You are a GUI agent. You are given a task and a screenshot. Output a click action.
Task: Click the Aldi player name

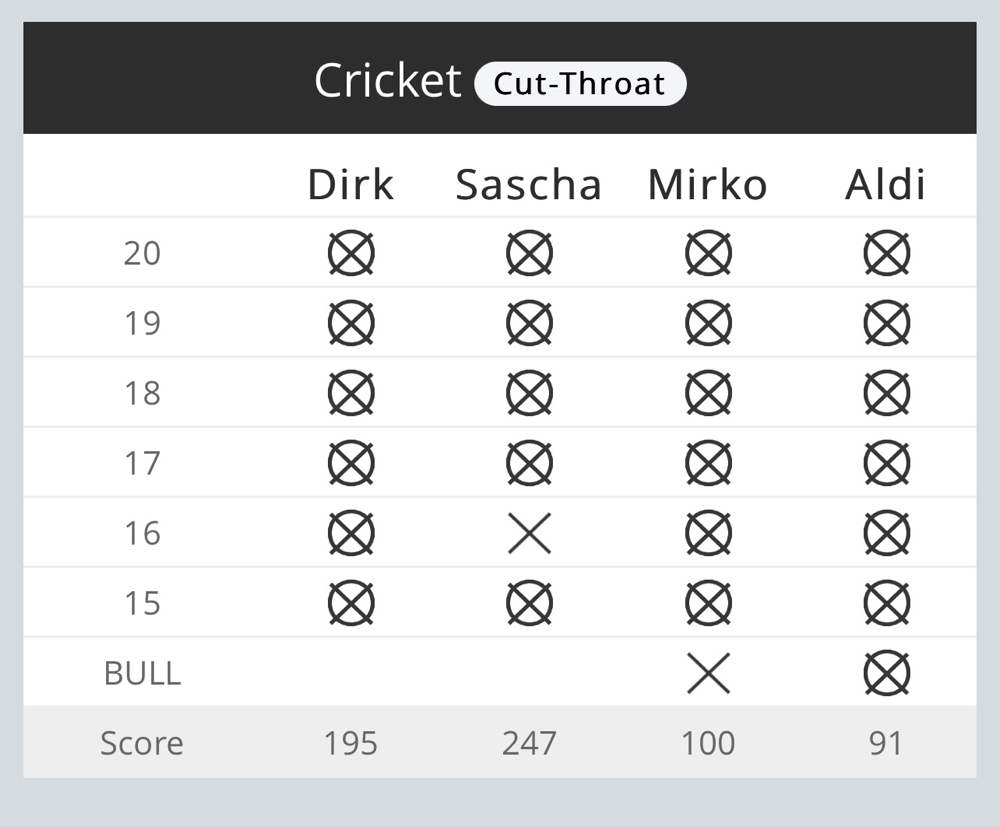point(885,185)
